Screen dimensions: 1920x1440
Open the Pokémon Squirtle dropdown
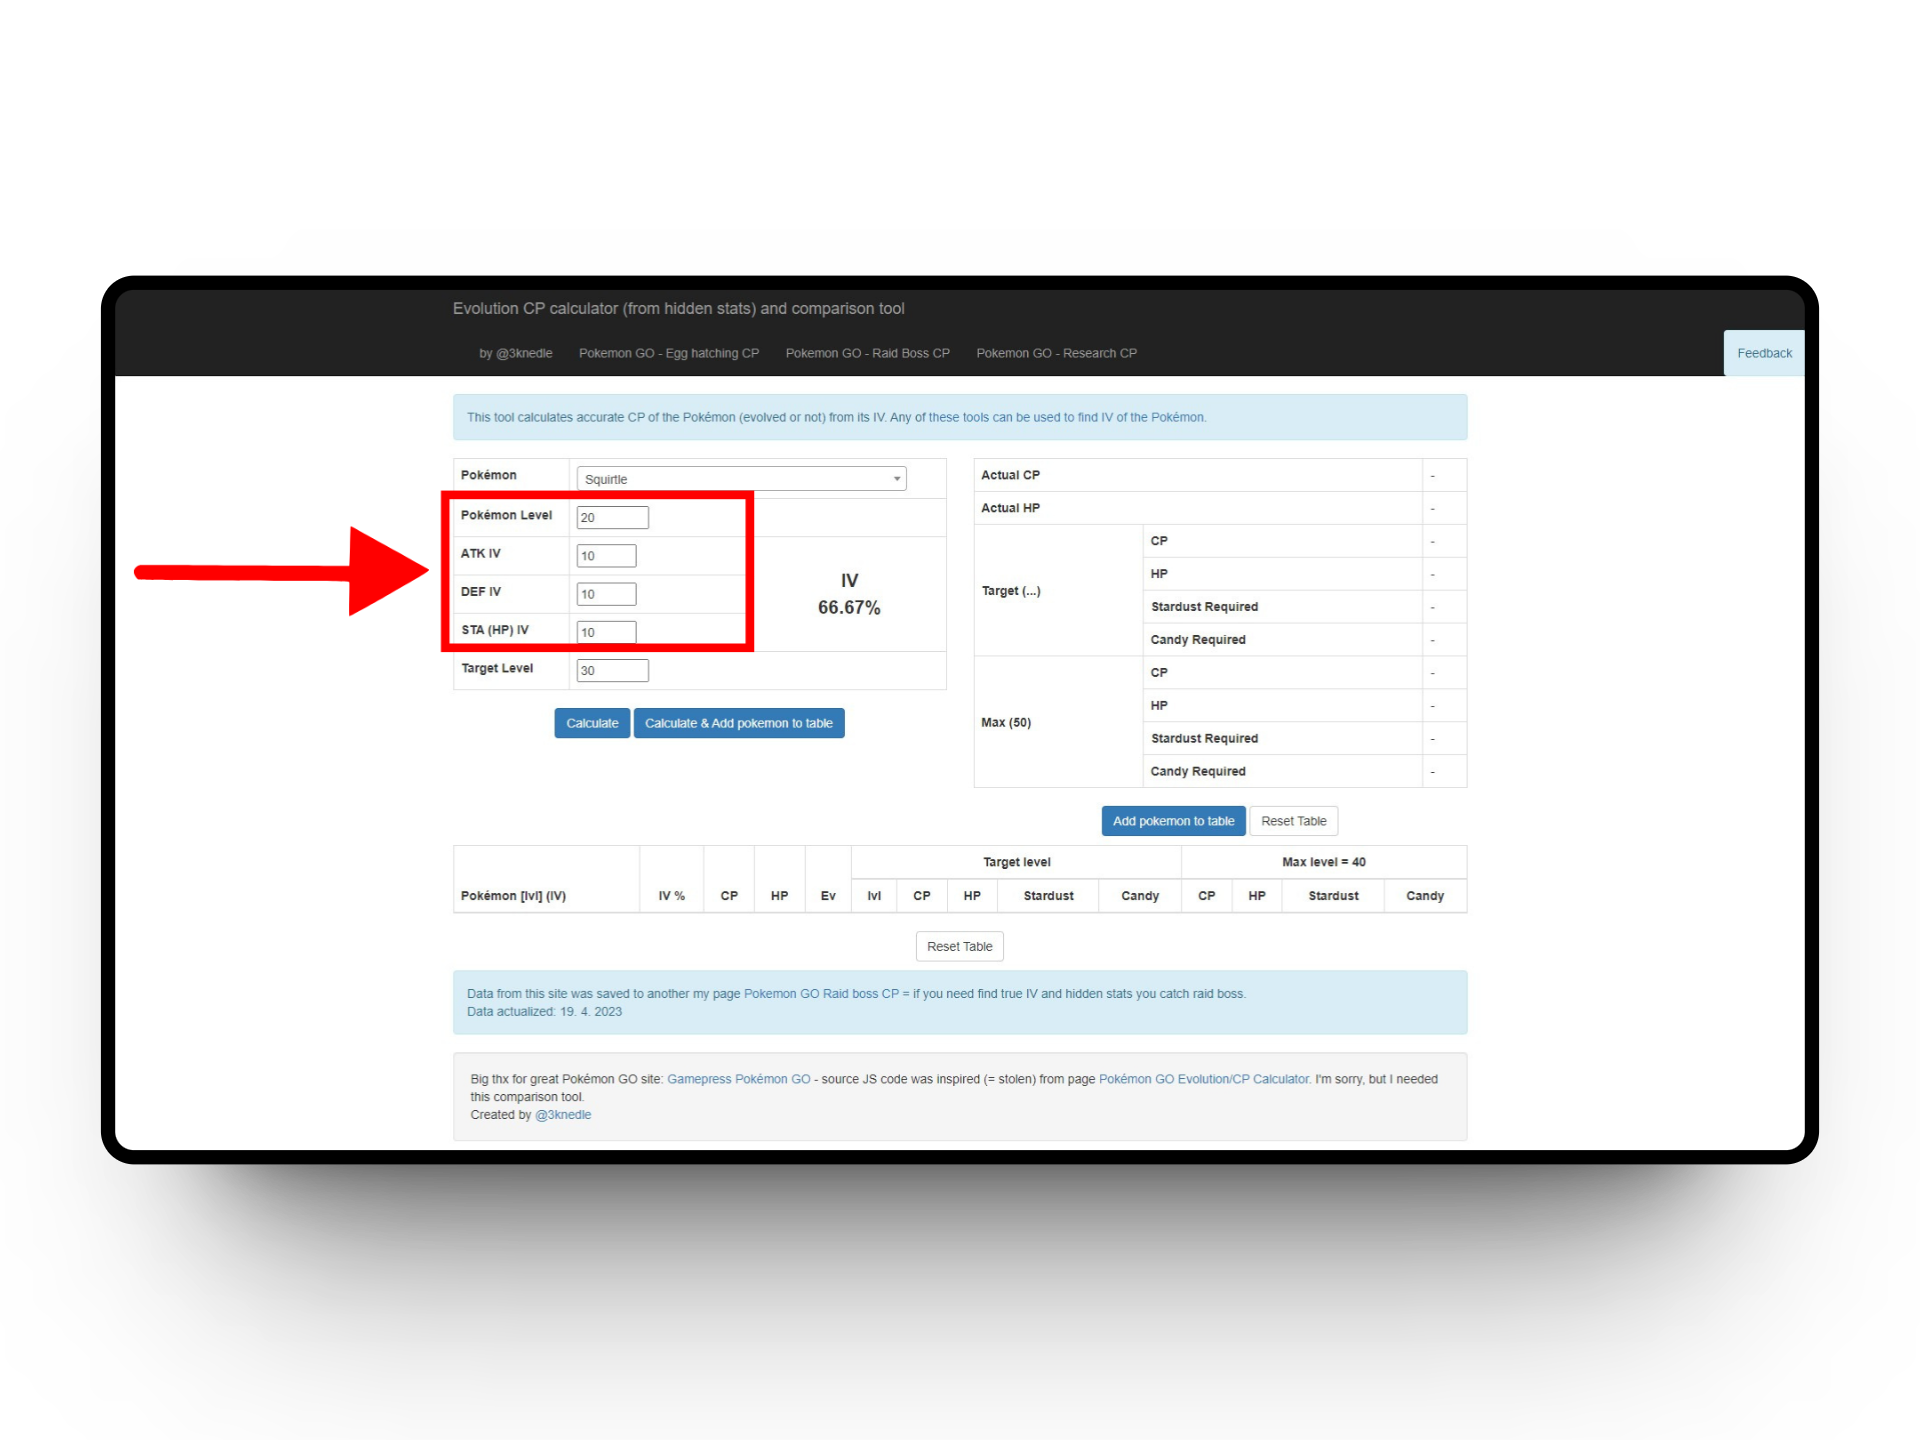click(x=741, y=479)
